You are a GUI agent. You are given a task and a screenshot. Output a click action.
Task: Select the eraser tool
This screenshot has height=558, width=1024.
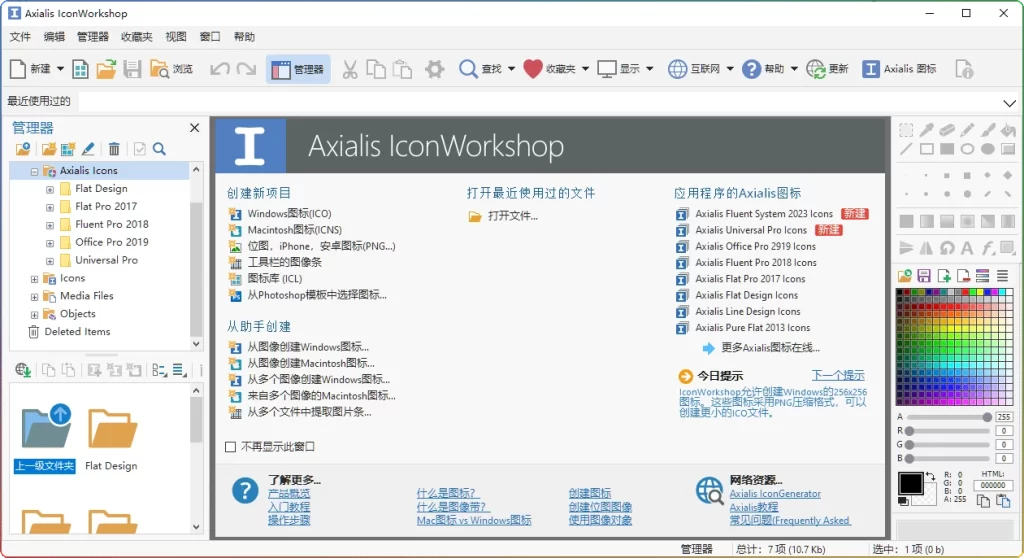point(947,130)
